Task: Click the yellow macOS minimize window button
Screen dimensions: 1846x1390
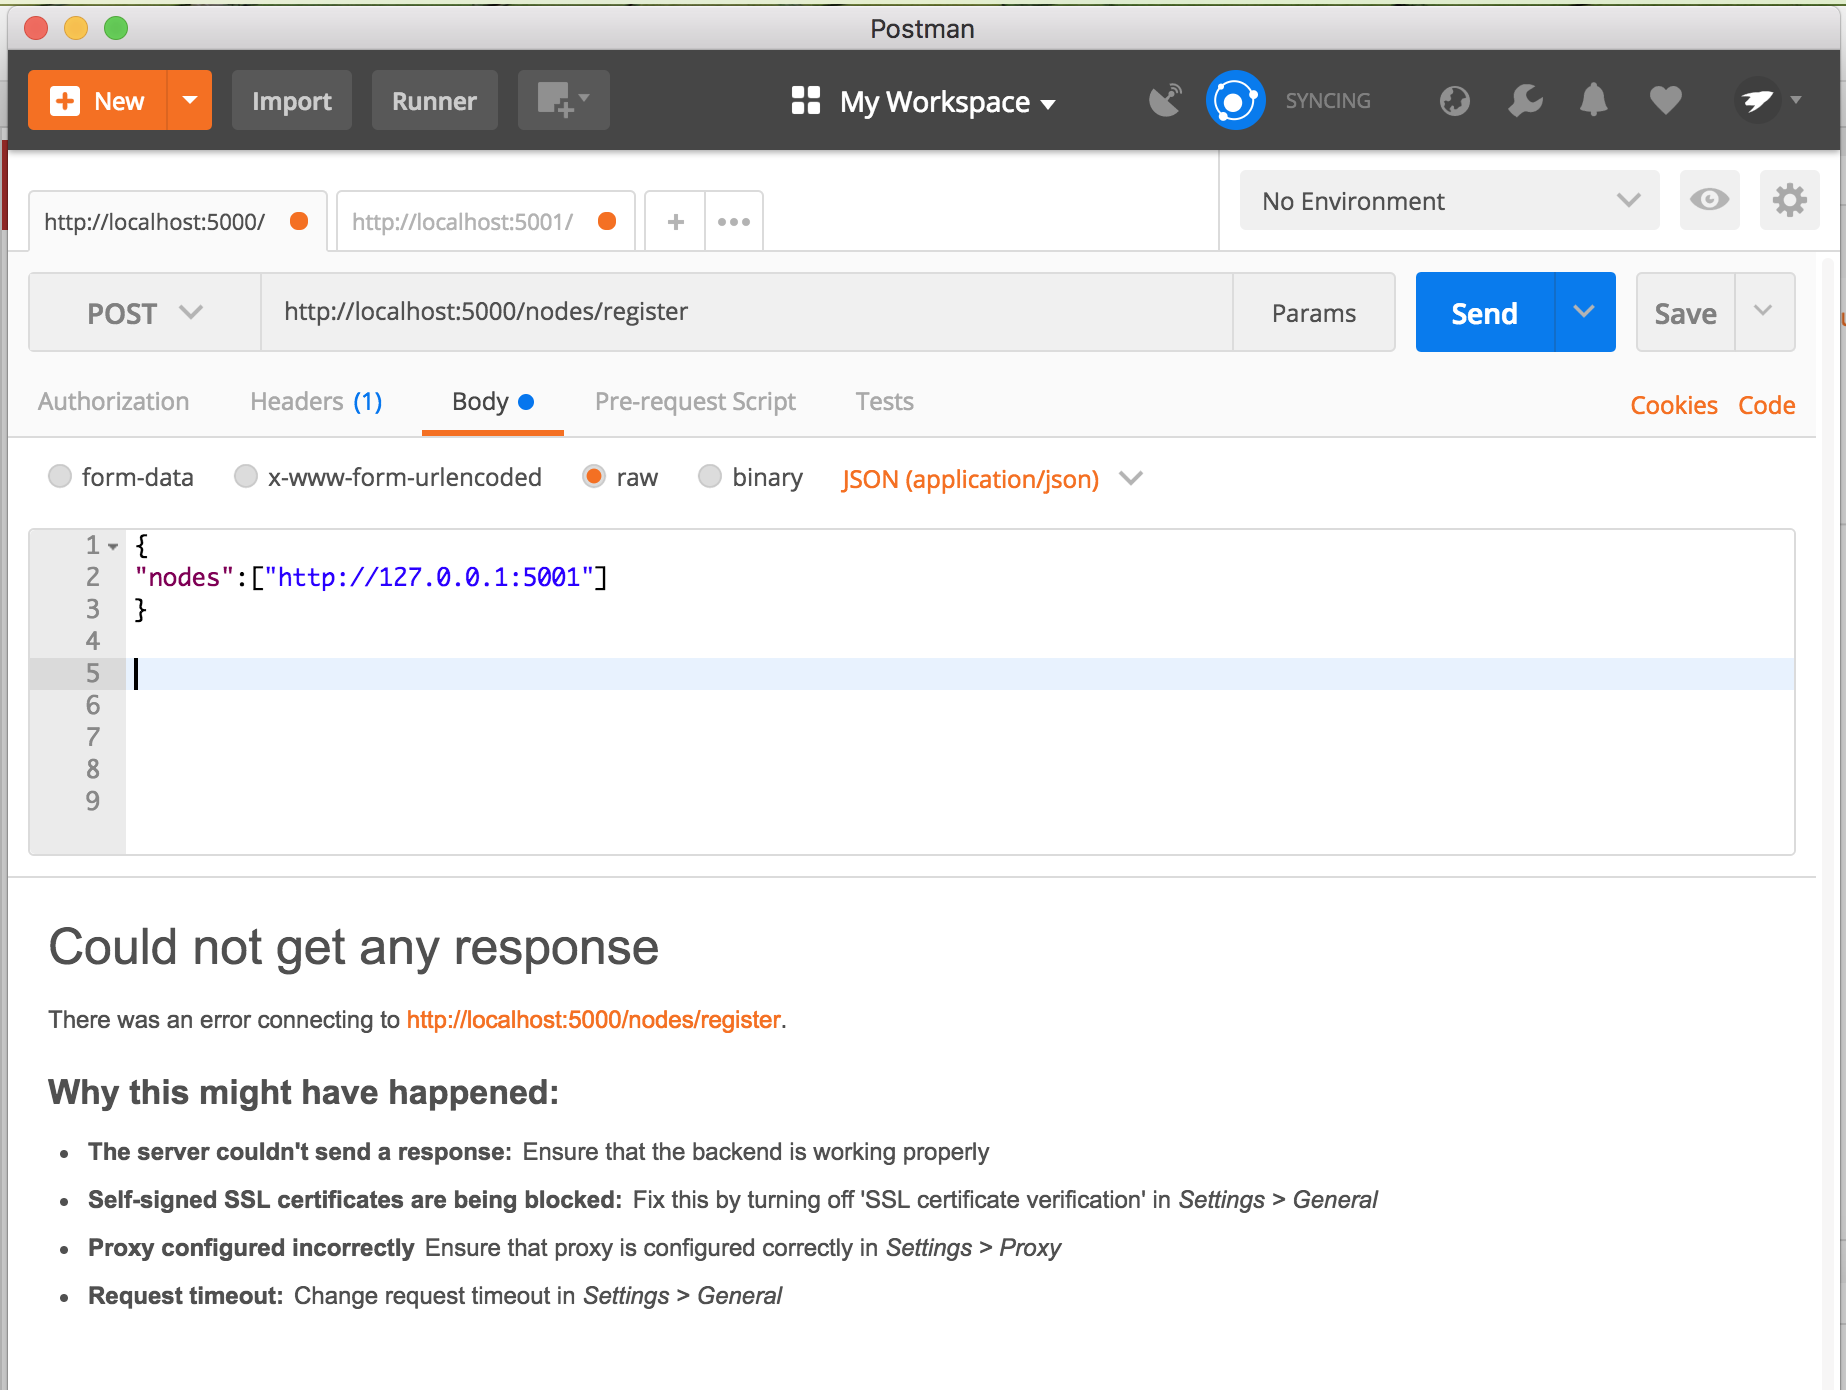Action: (x=76, y=28)
